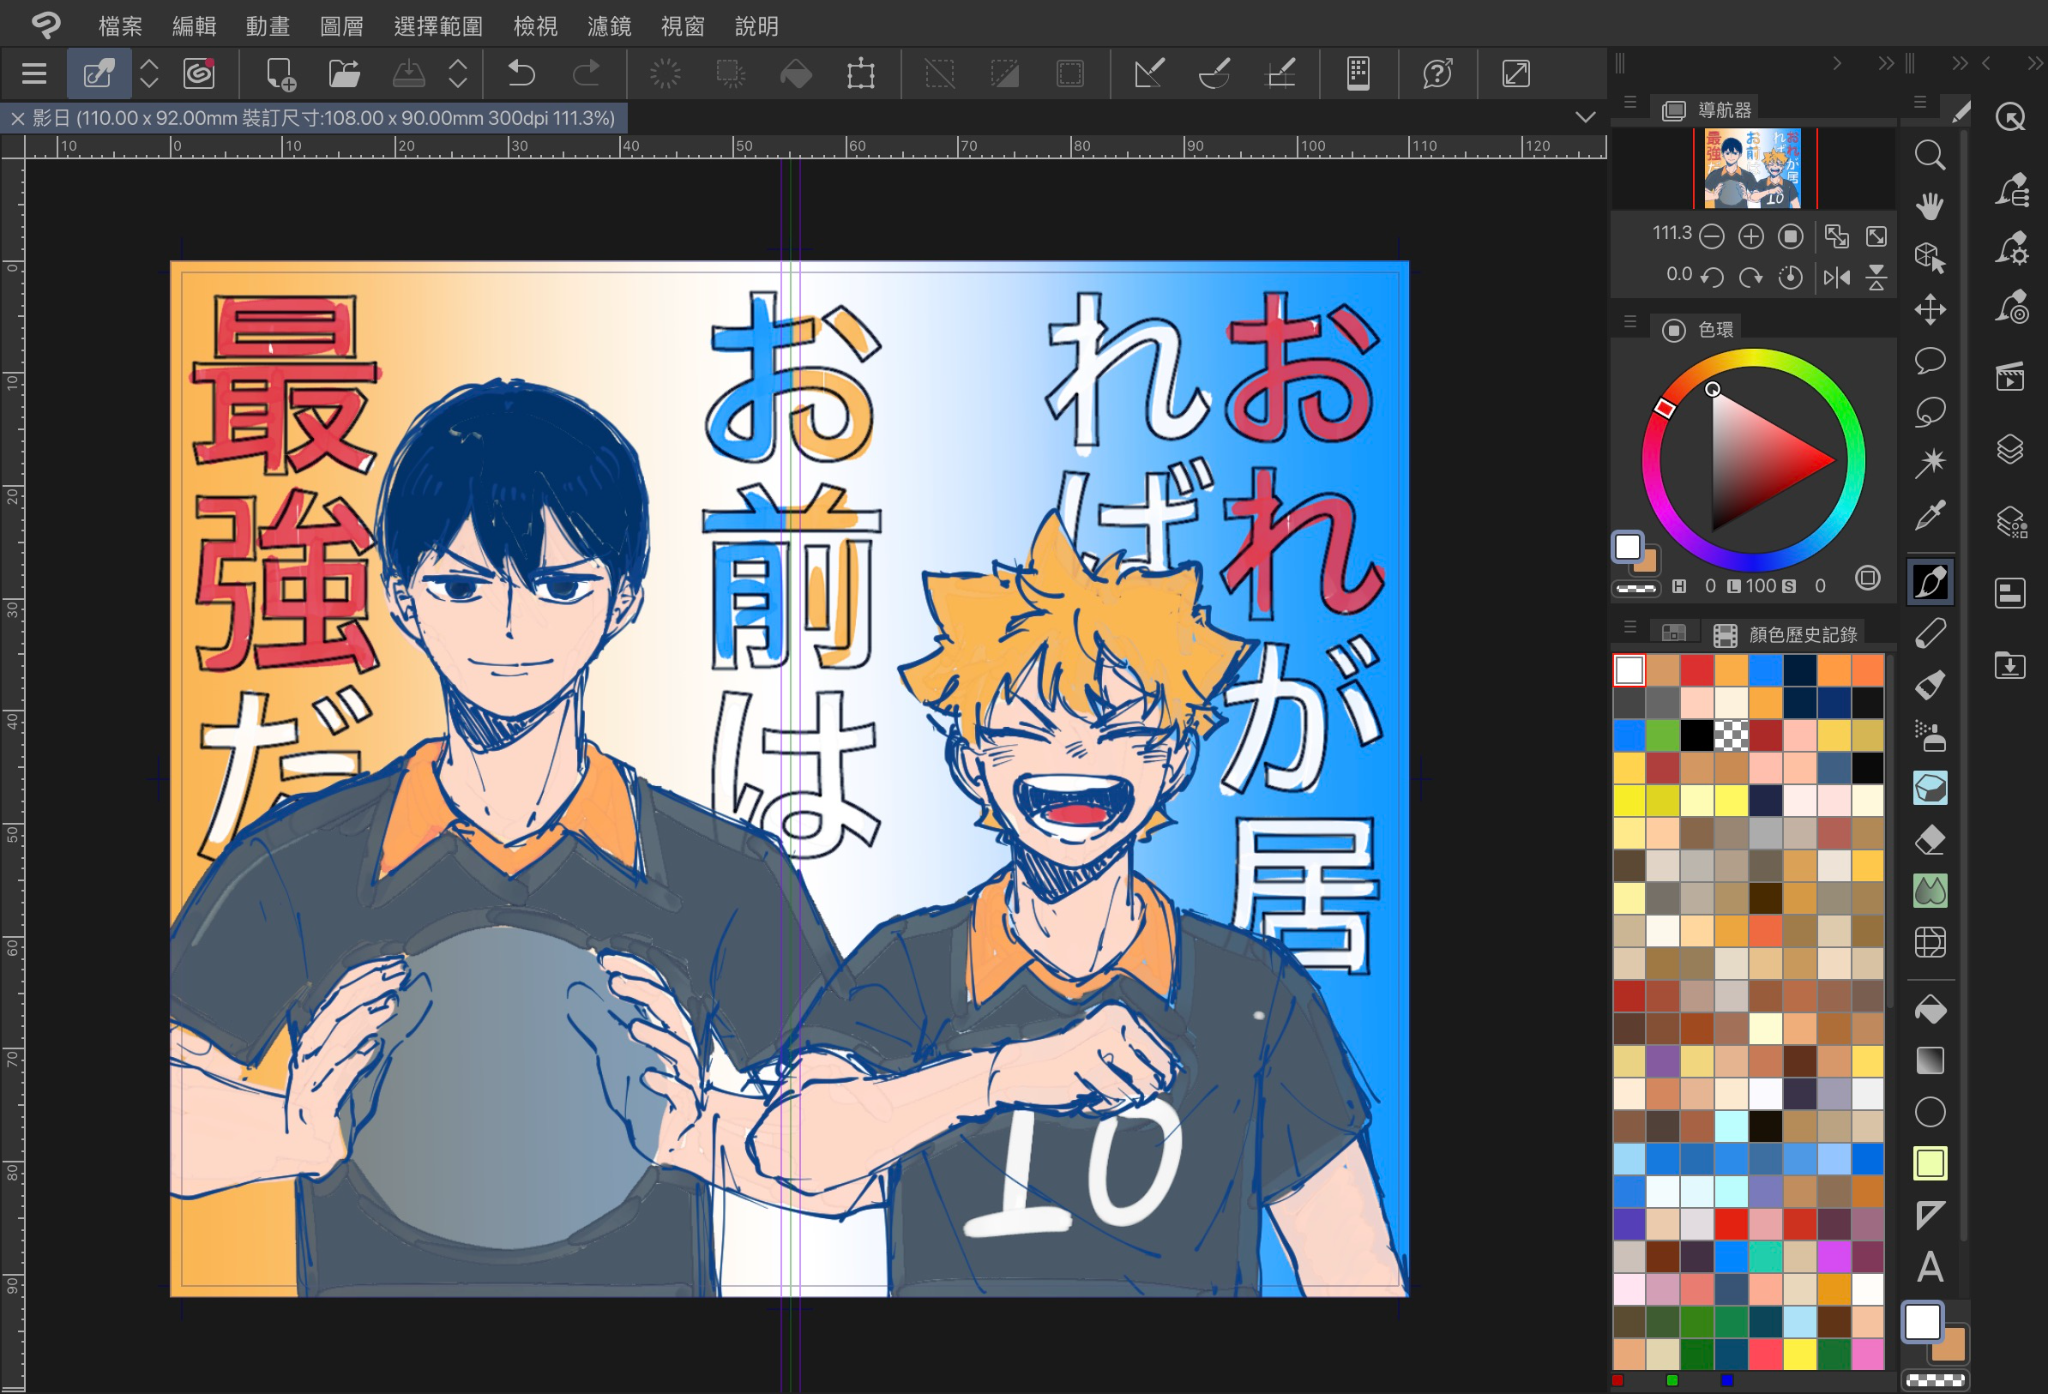Open the Color History palette menu
Screen dimensions: 2048x1394
[1630, 627]
